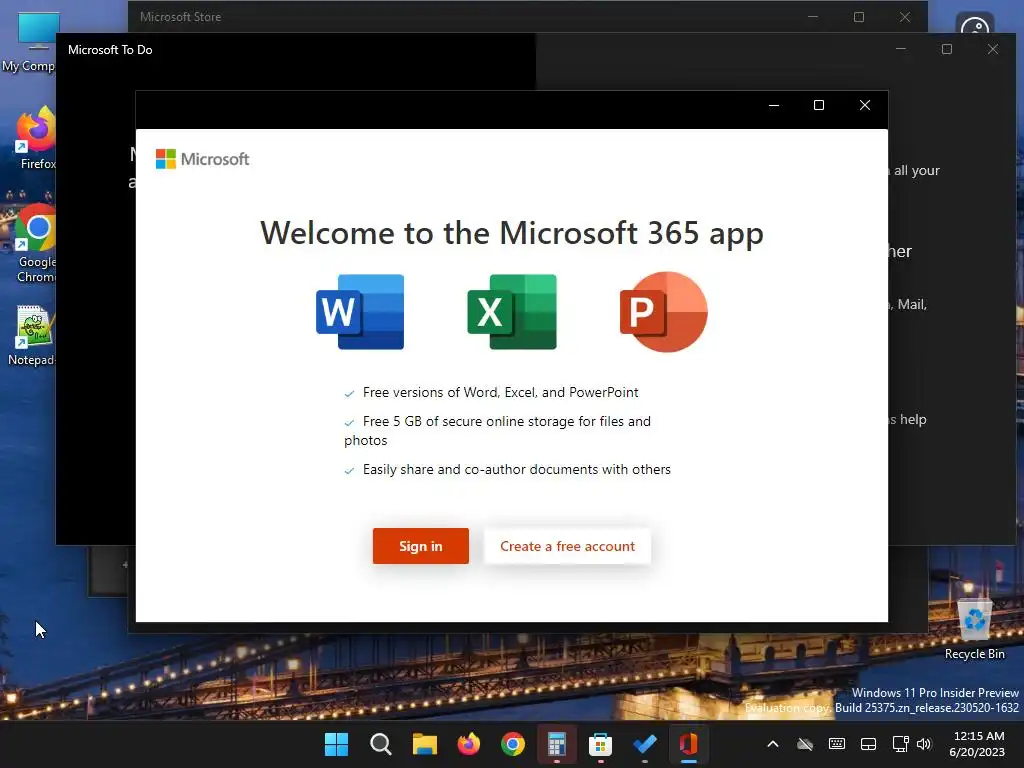Open the volume control tray icon
This screenshot has height=768, width=1024.
pyautogui.click(x=923, y=744)
